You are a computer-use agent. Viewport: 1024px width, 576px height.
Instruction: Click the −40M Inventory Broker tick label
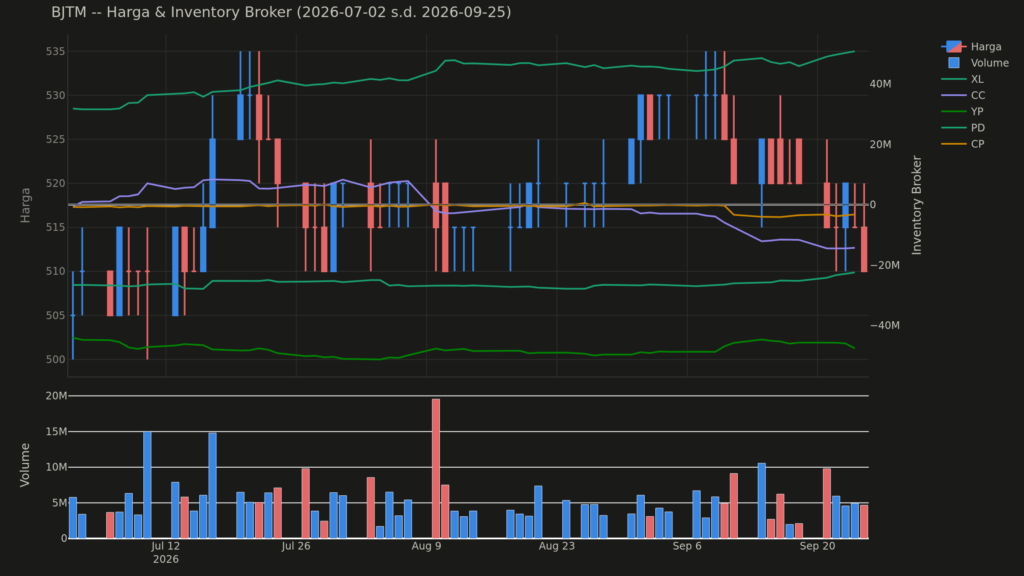[885, 325]
